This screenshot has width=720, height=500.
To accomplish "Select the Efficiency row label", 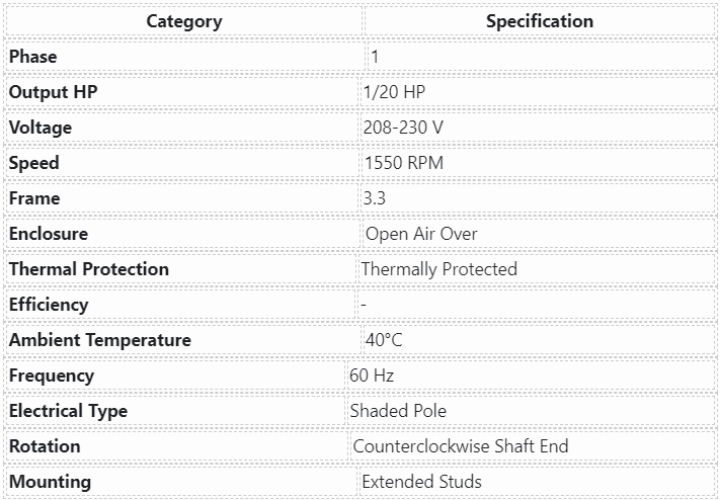I will 48,305.
